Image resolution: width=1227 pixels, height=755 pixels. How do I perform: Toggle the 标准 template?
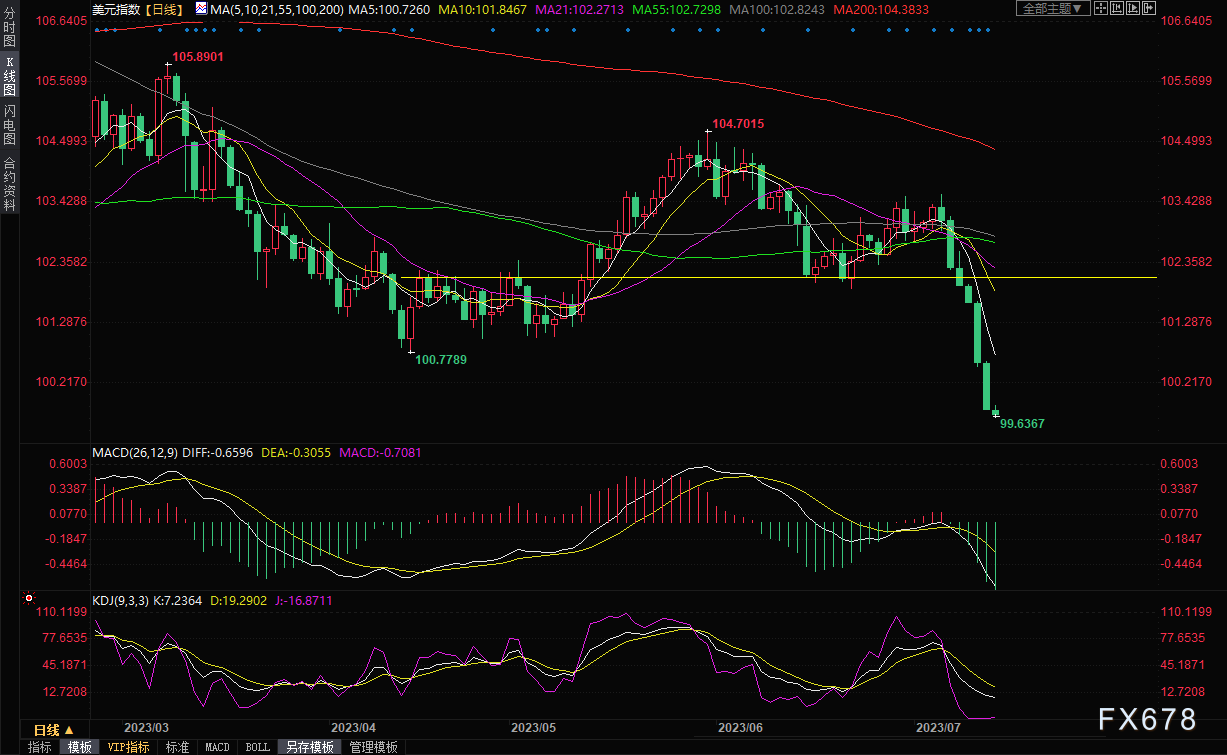(x=177, y=747)
